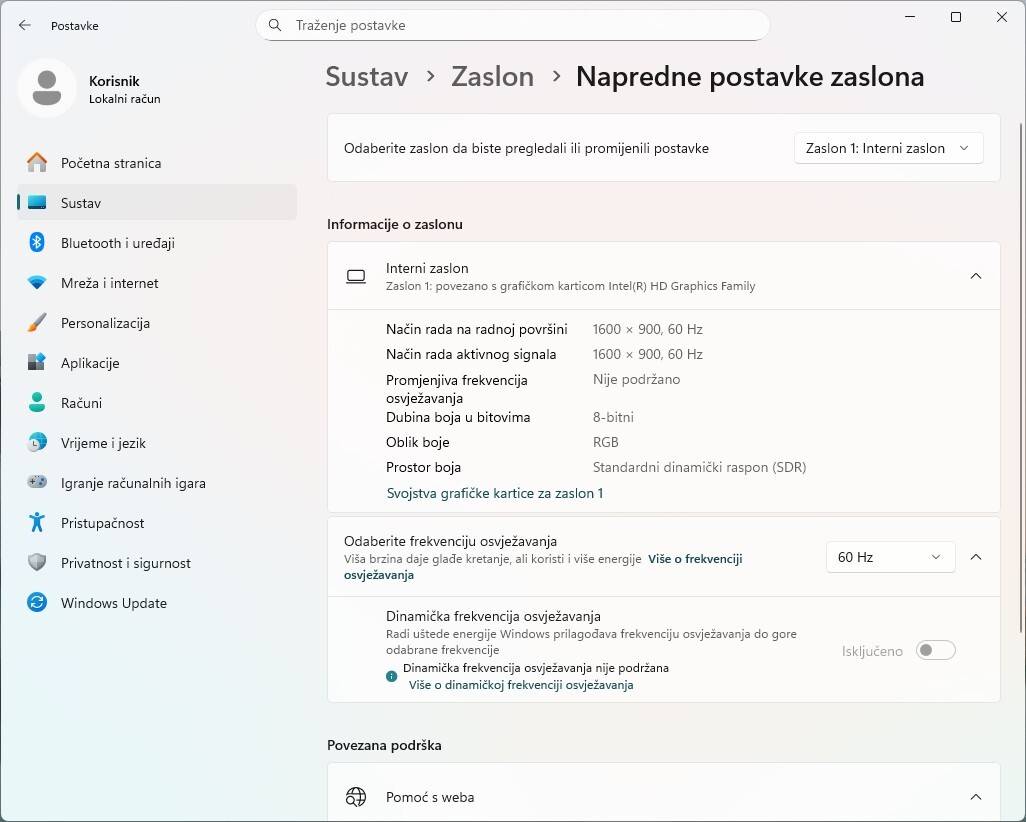Click the Aplikacije icon in sidebar
The width and height of the screenshot is (1026, 822).
pyautogui.click(x=37, y=363)
